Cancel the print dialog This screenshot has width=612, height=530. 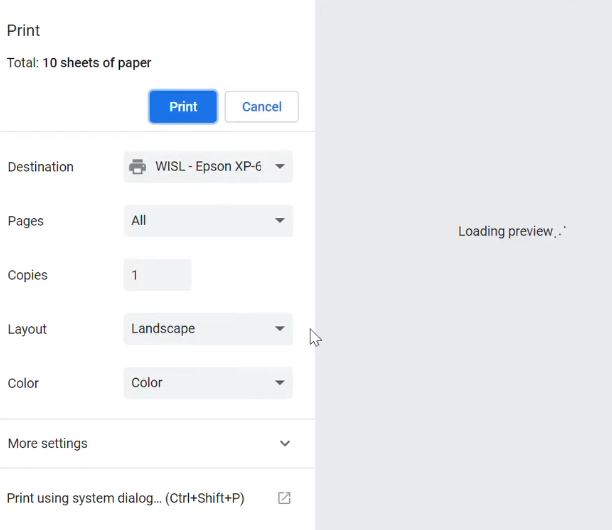(262, 107)
